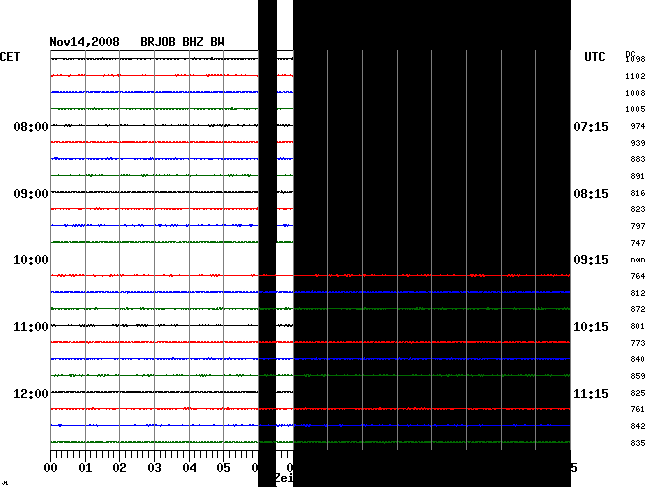
Task: Click the DC value nan
Action: pos(638,260)
